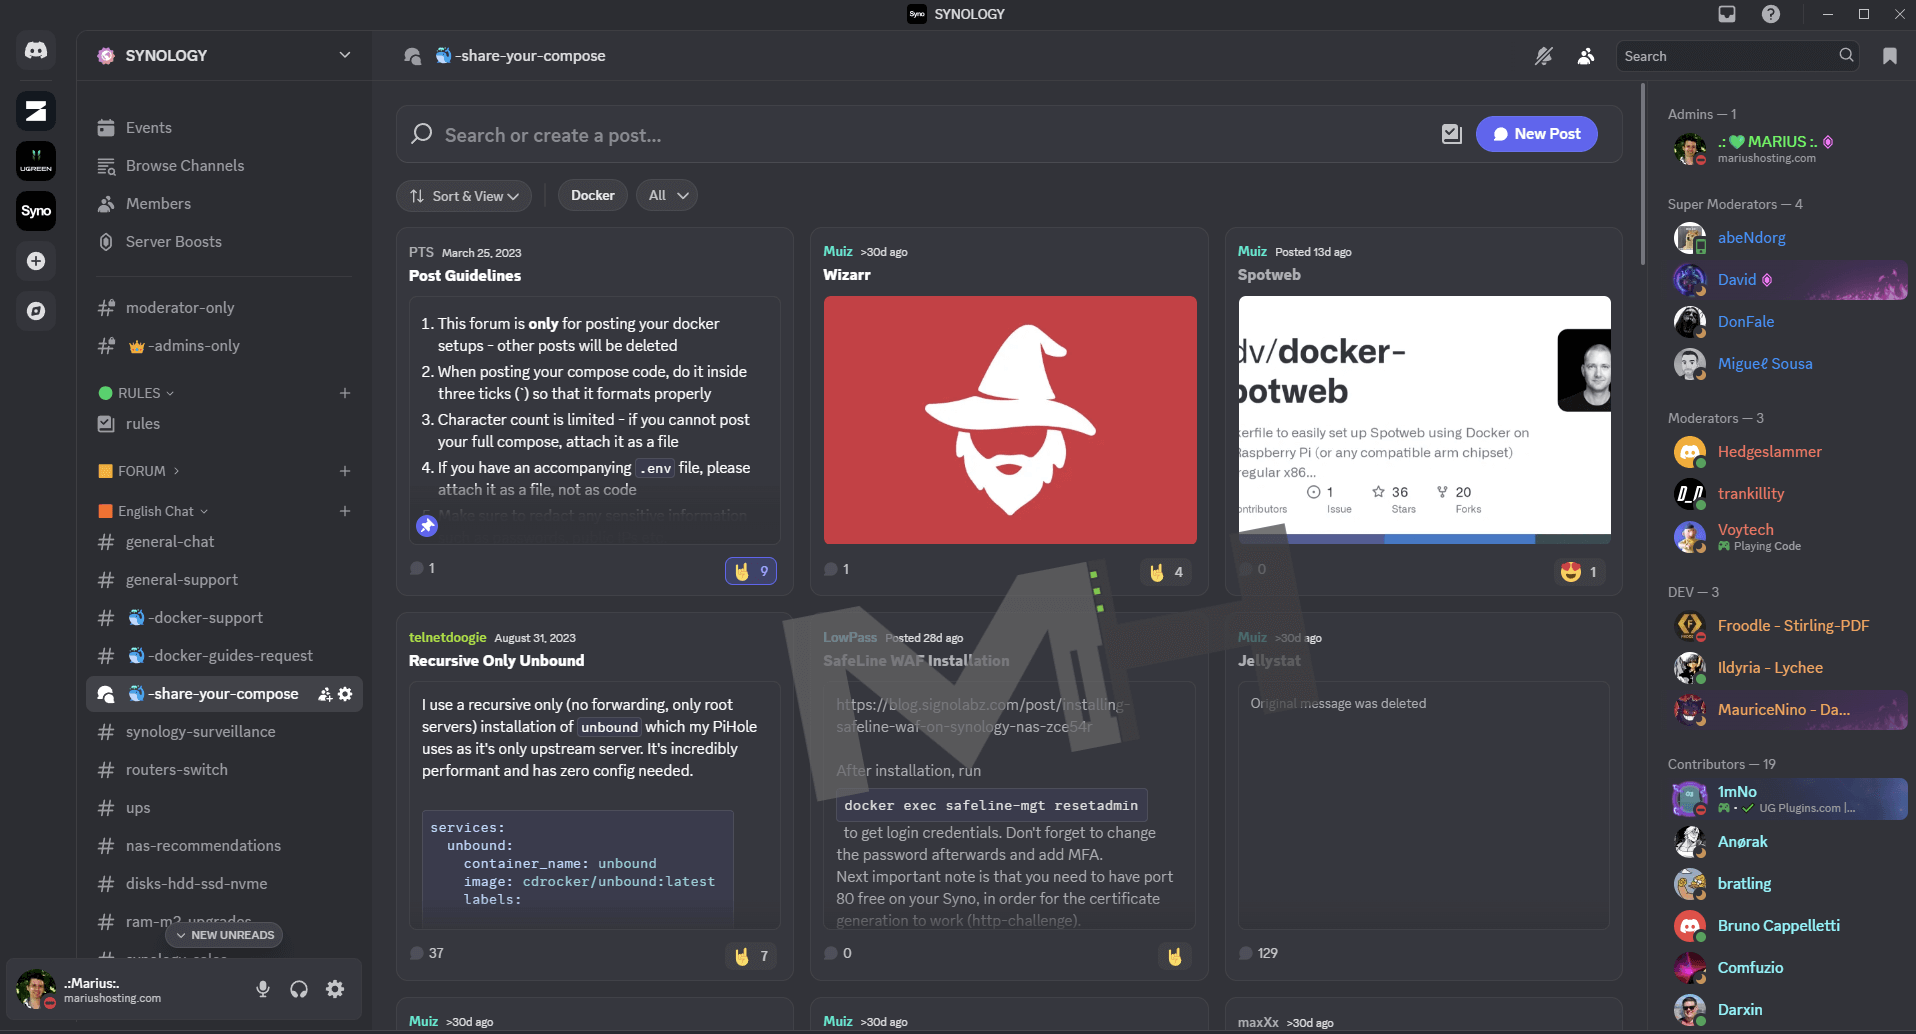Screen dimensions: 1916x1034
Task: Filter posts by Docker tag
Action: pyautogui.click(x=593, y=196)
